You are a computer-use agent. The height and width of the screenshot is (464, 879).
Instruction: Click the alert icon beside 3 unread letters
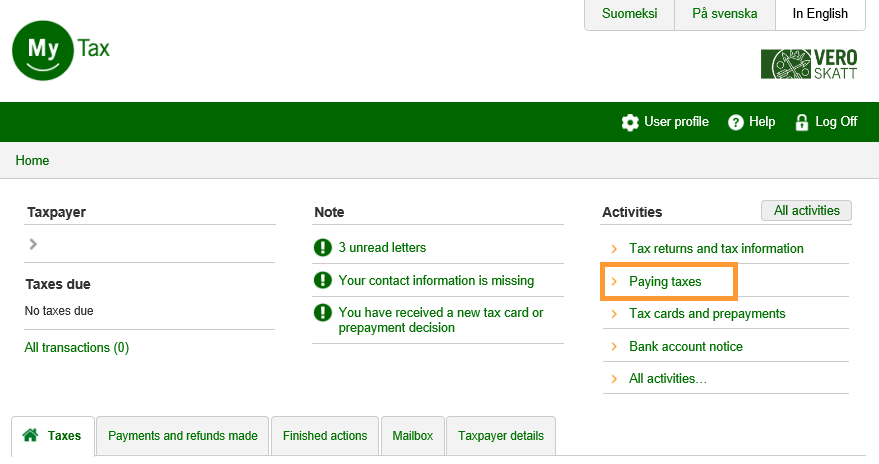click(322, 248)
